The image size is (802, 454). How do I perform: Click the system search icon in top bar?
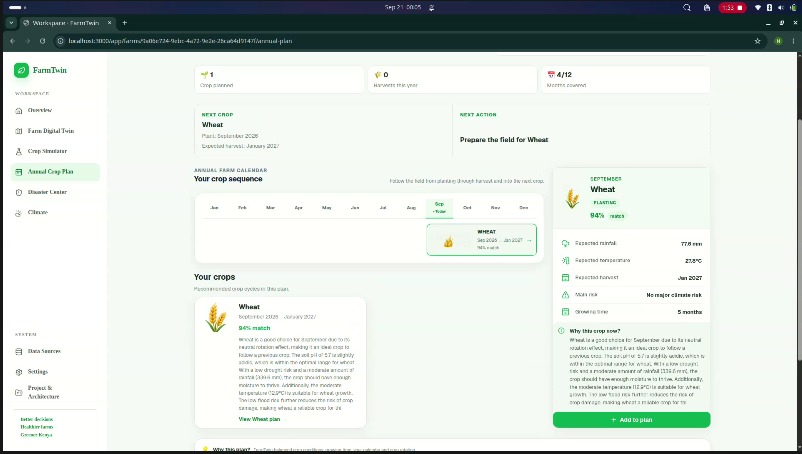pos(687,8)
